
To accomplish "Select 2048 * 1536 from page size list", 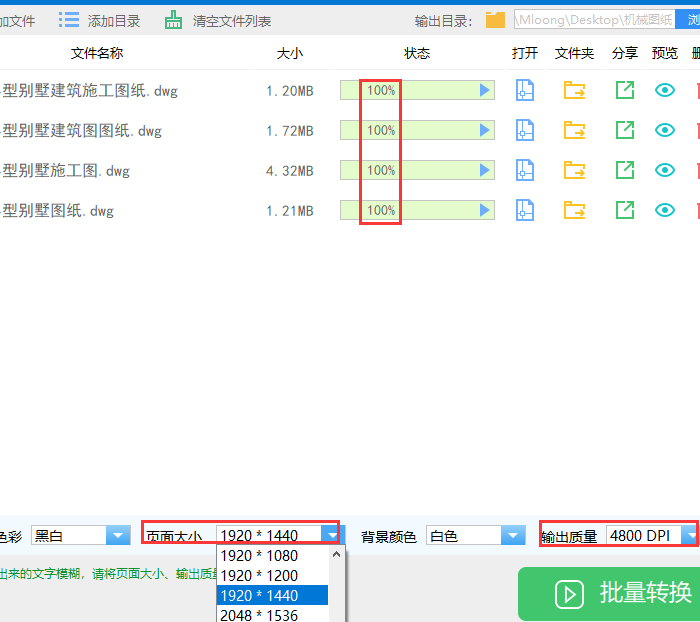I will tap(272, 615).
